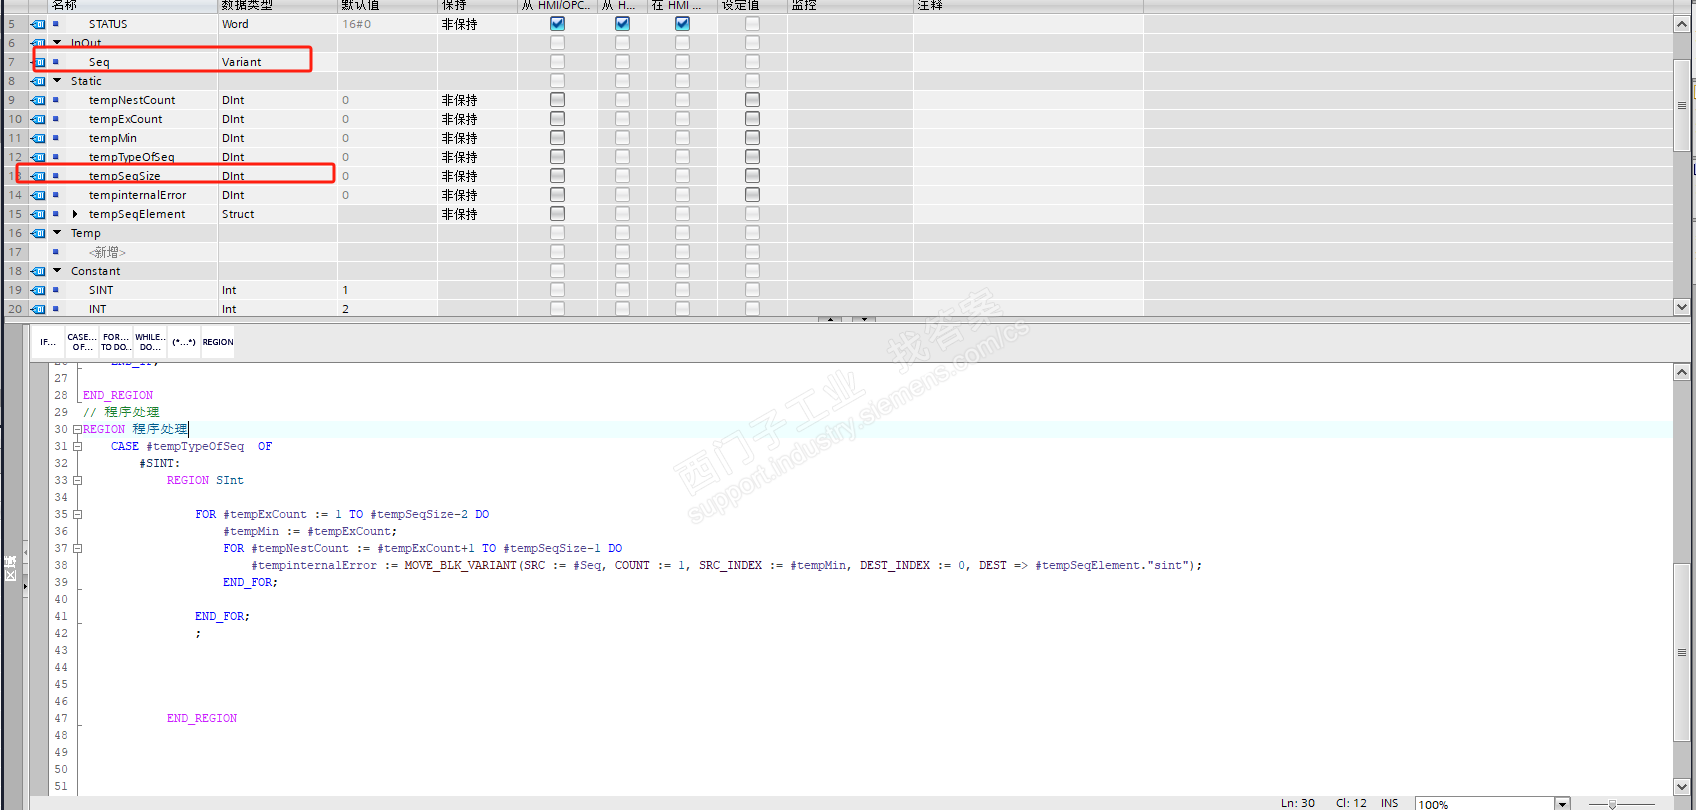Click the tag icon of the Static section

pyautogui.click(x=39, y=81)
